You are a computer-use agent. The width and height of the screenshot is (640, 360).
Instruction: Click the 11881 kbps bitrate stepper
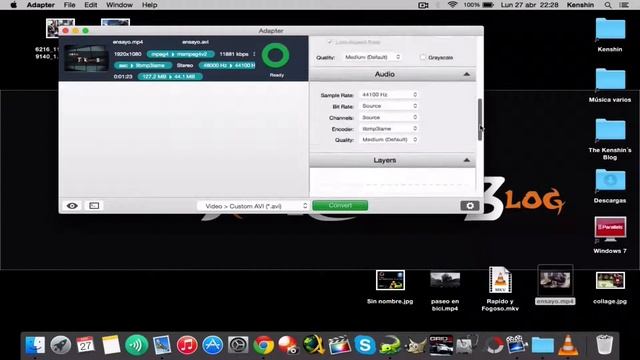coord(254,54)
